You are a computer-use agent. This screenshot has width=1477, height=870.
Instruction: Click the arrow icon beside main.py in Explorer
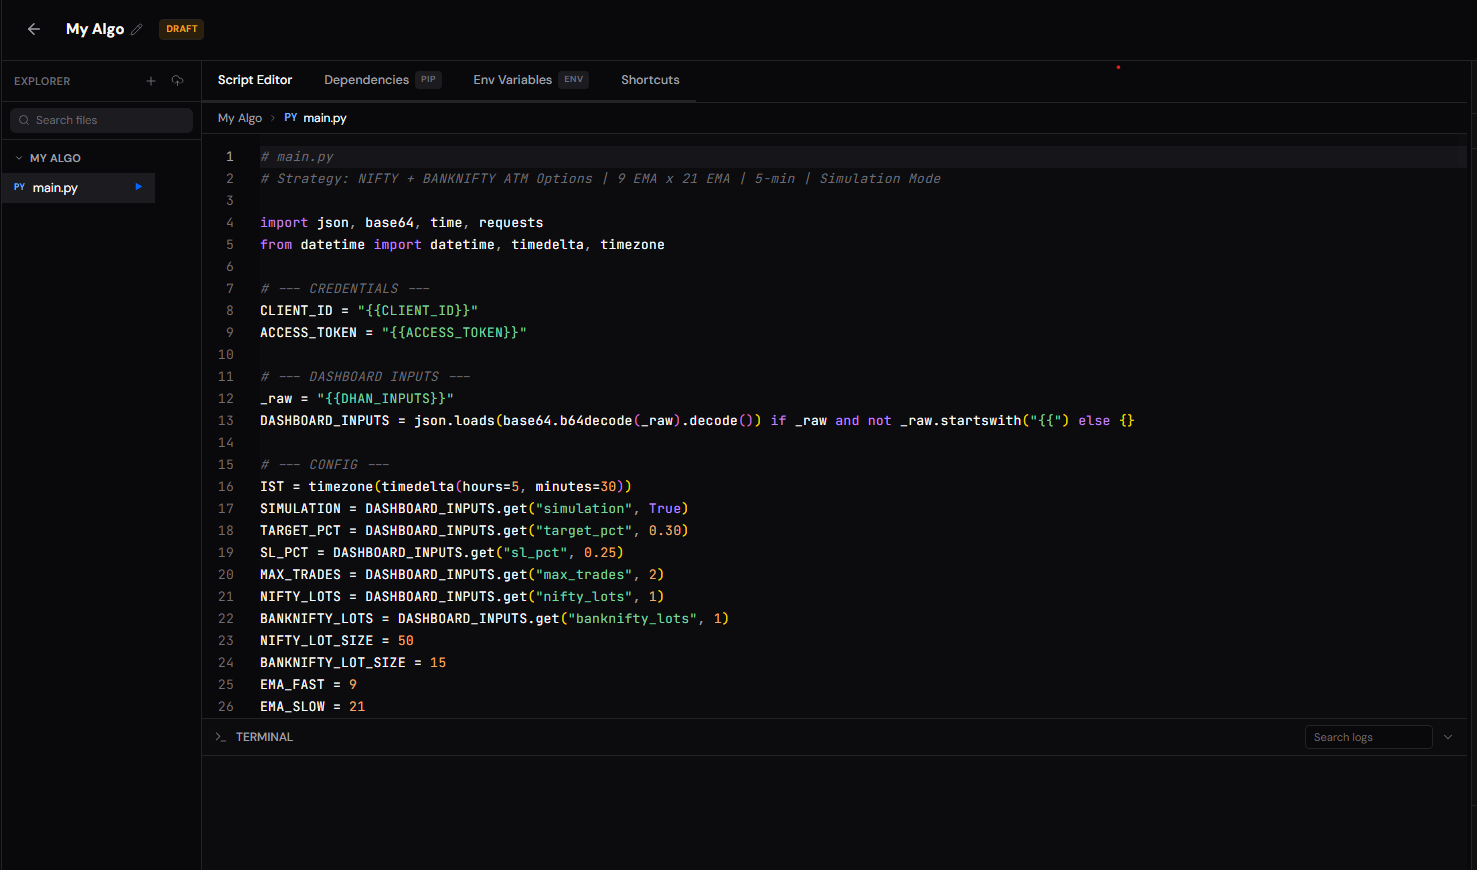pyautogui.click(x=139, y=187)
